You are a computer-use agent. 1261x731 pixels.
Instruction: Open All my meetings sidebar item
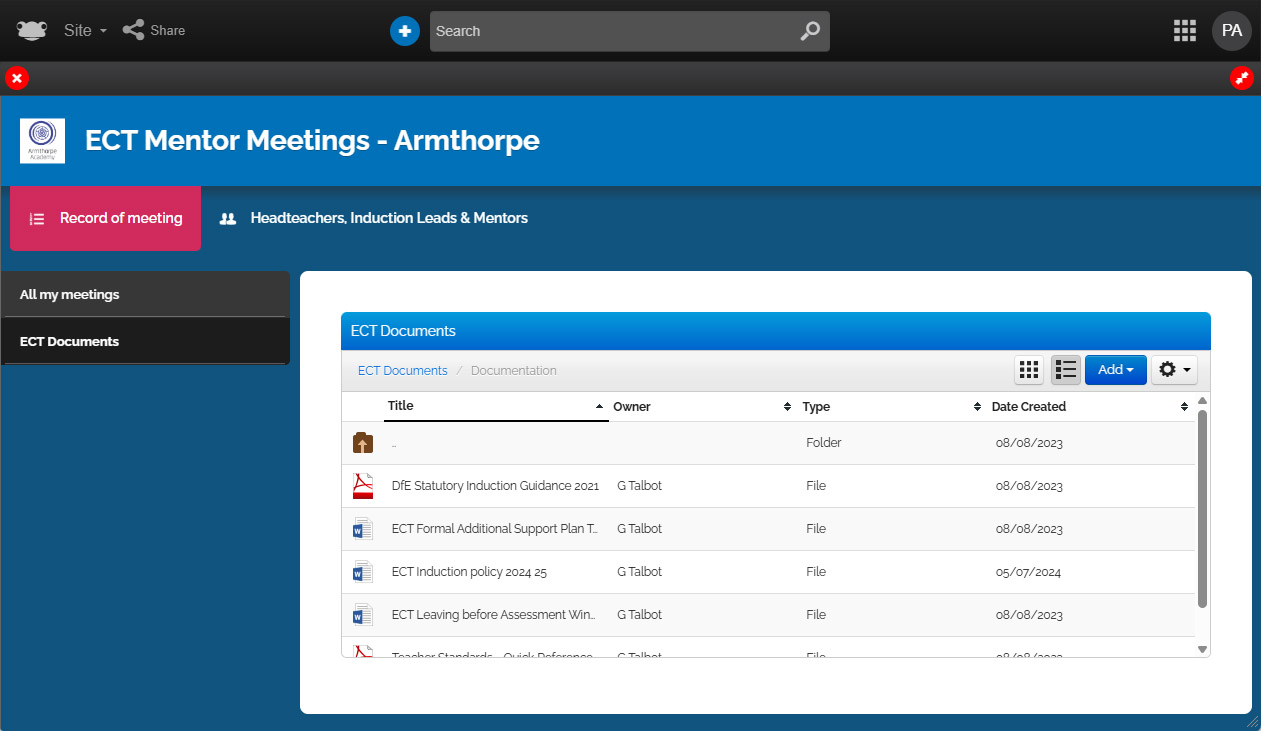pos(70,295)
